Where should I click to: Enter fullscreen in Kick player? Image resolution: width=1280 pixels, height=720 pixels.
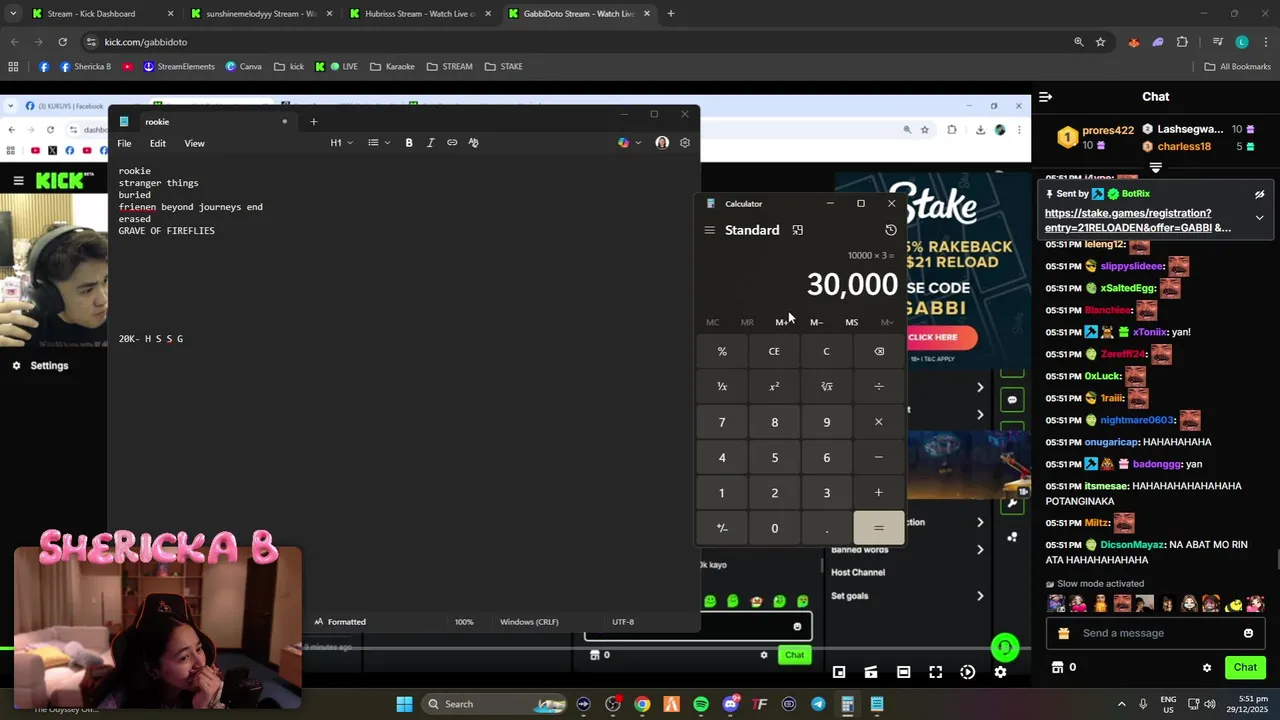click(x=935, y=672)
